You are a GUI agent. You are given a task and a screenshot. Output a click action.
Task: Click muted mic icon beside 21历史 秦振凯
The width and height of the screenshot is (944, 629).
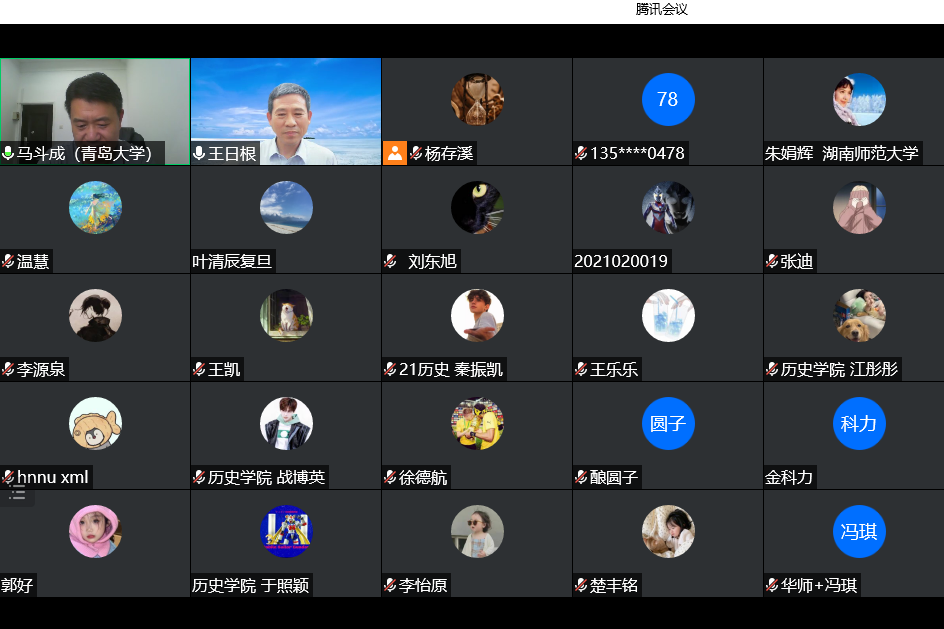click(x=390, y=369)
